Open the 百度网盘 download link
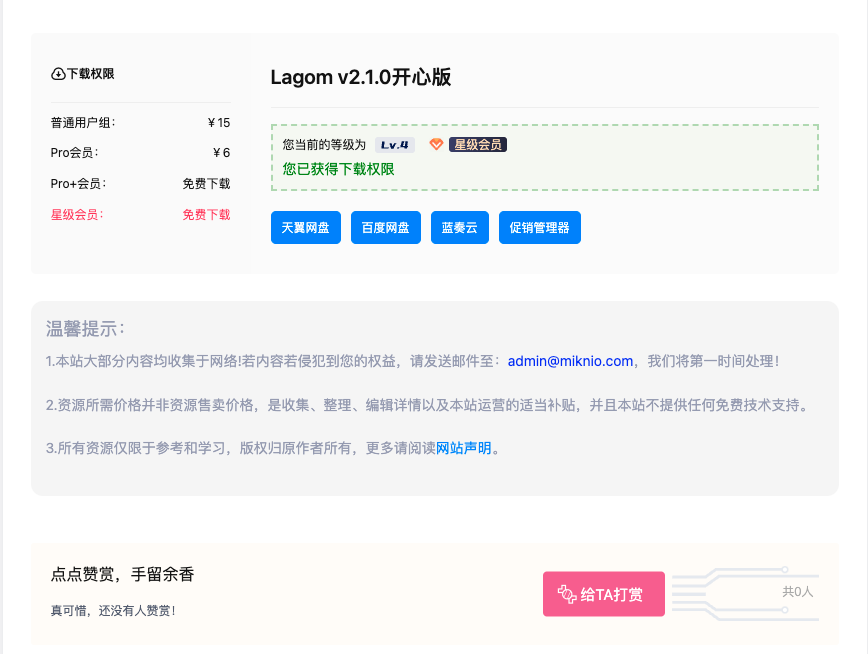868x654 pixels. click(386, 228)
